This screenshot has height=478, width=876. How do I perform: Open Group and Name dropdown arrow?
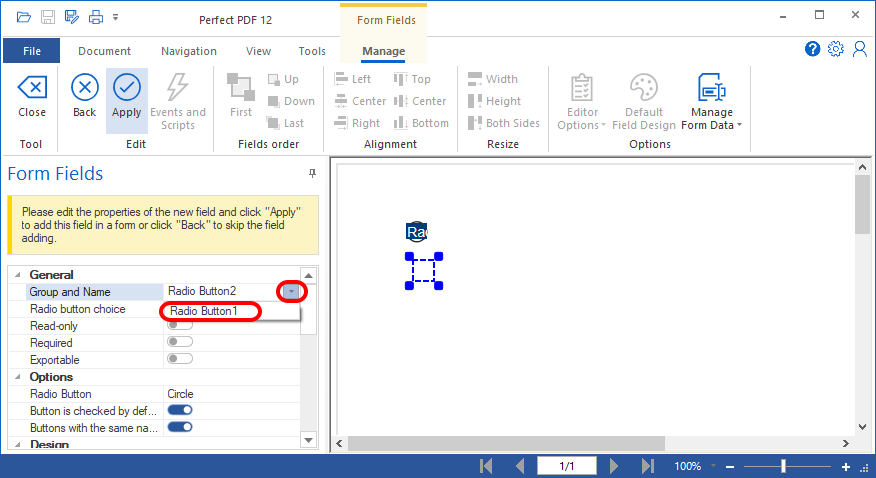pyautogui.click(x=291, y=291)
